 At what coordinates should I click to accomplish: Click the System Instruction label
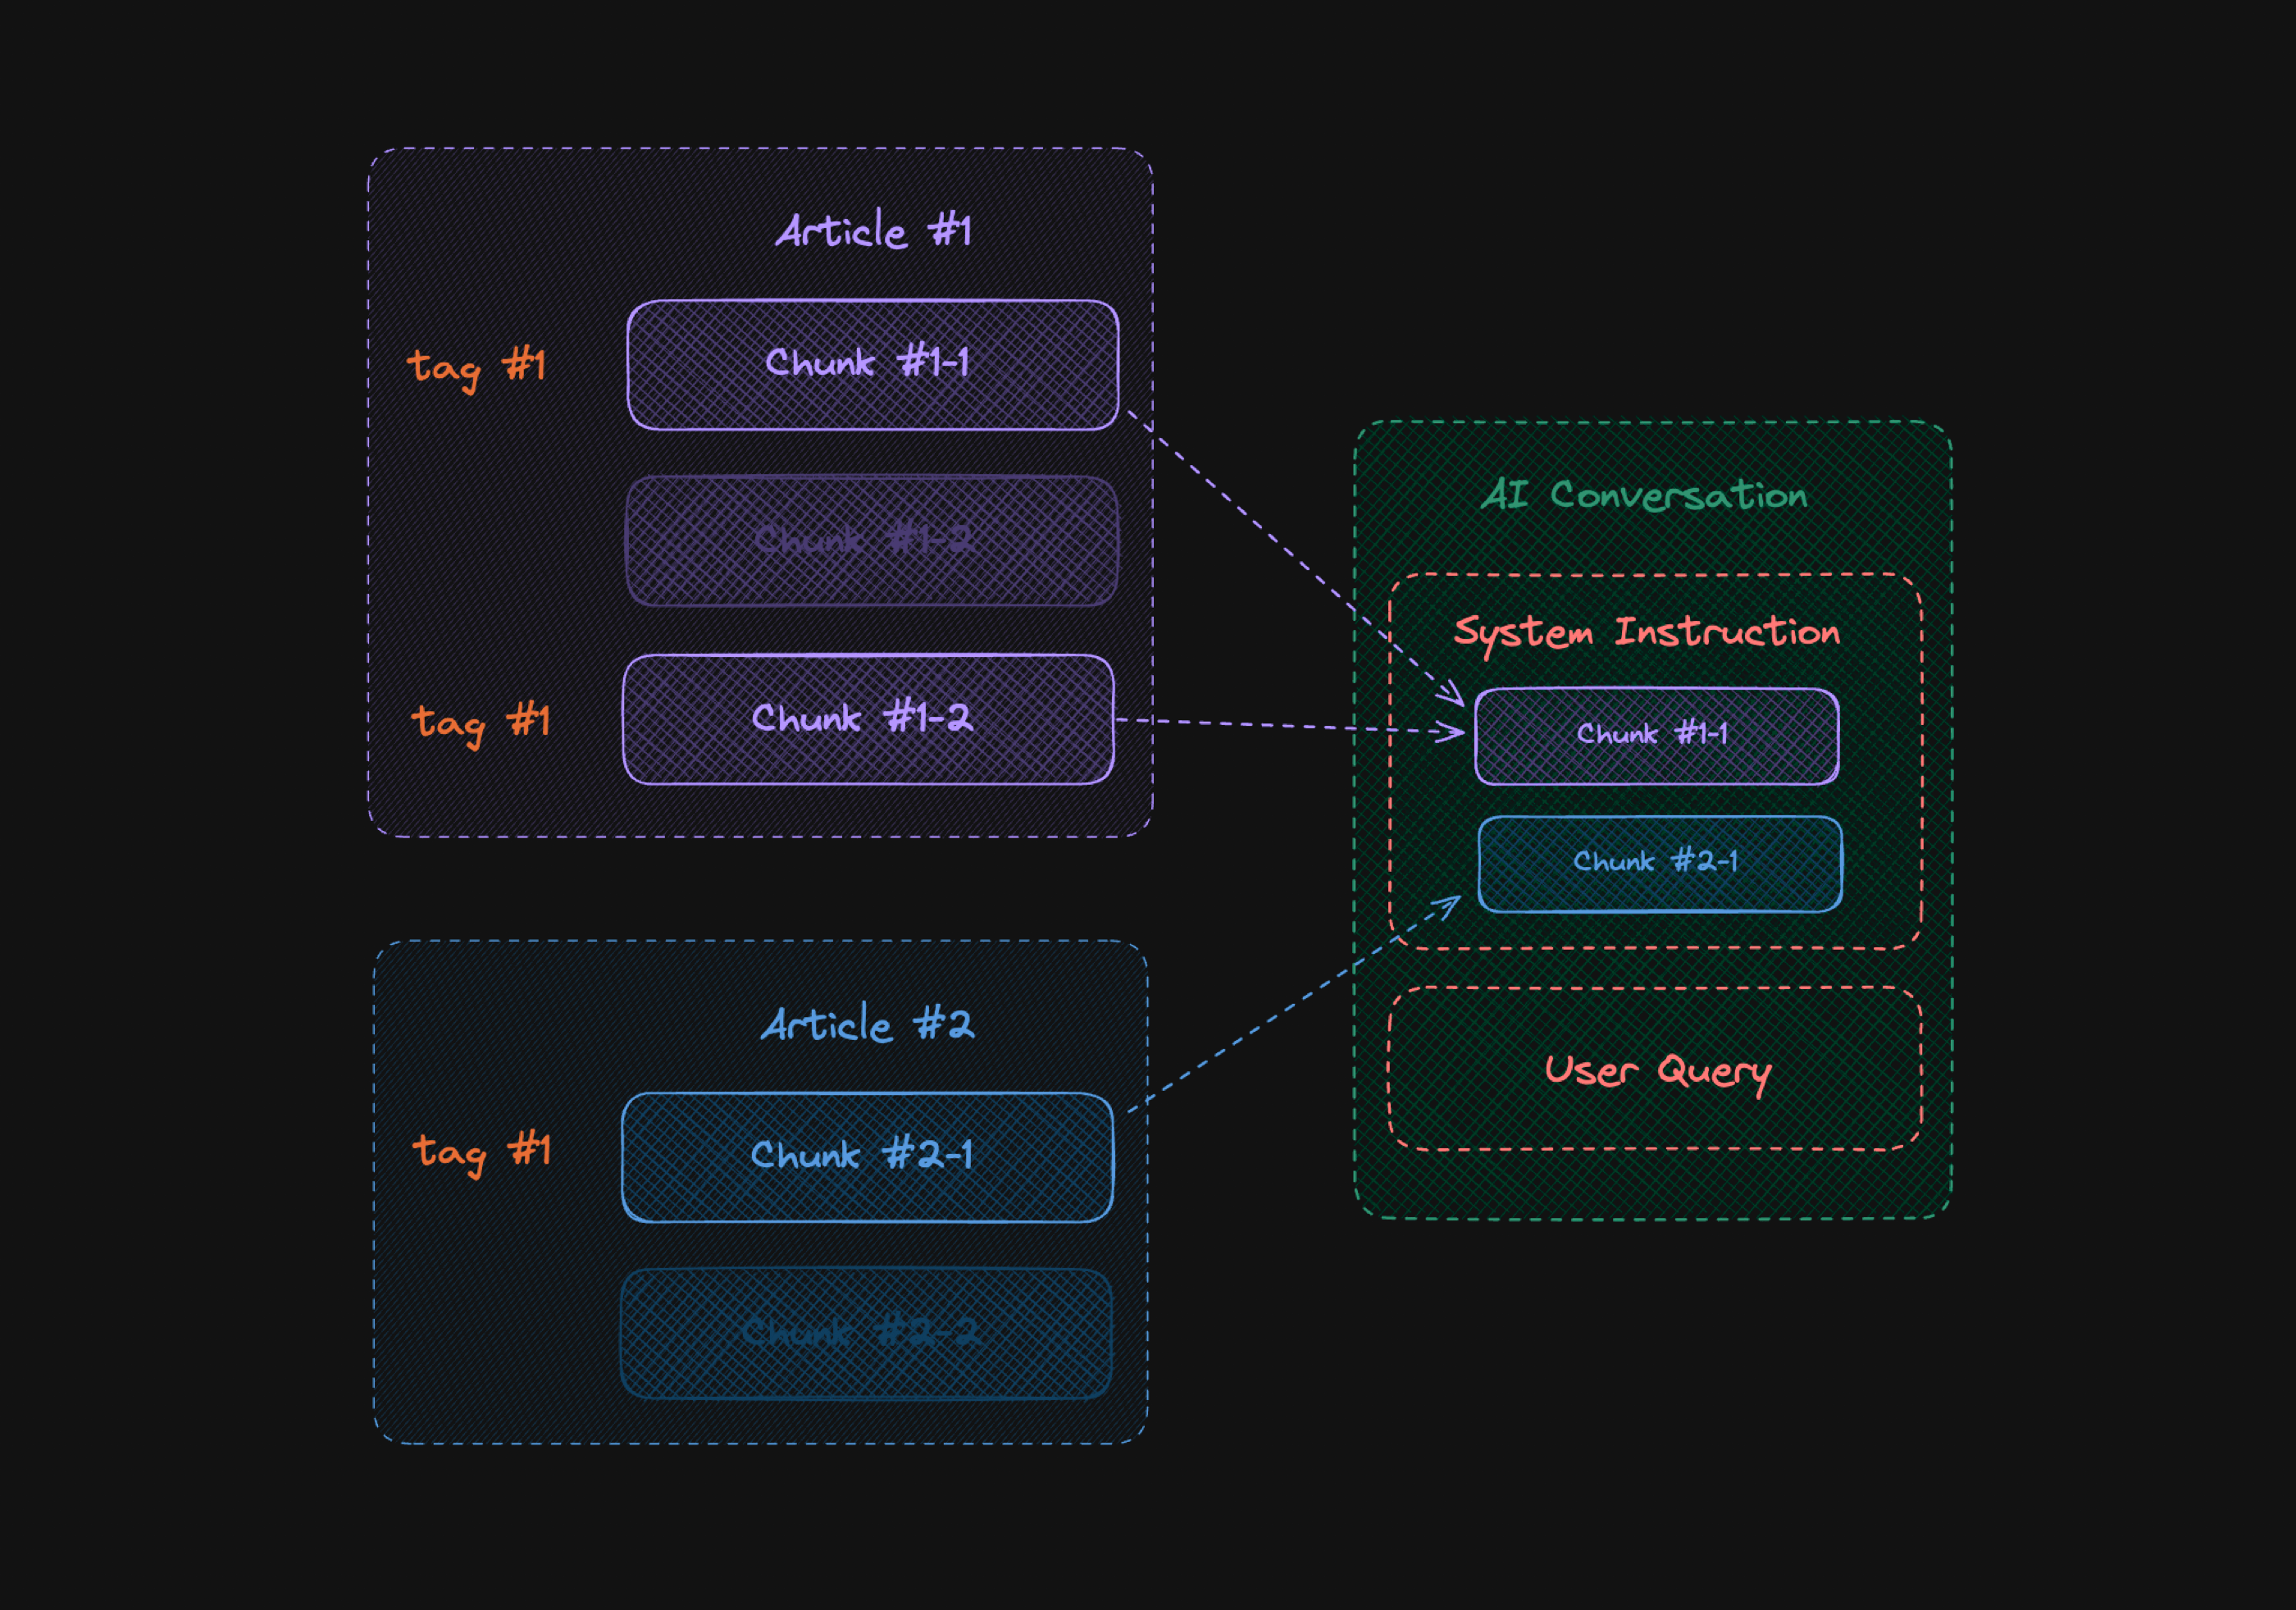1646,632
